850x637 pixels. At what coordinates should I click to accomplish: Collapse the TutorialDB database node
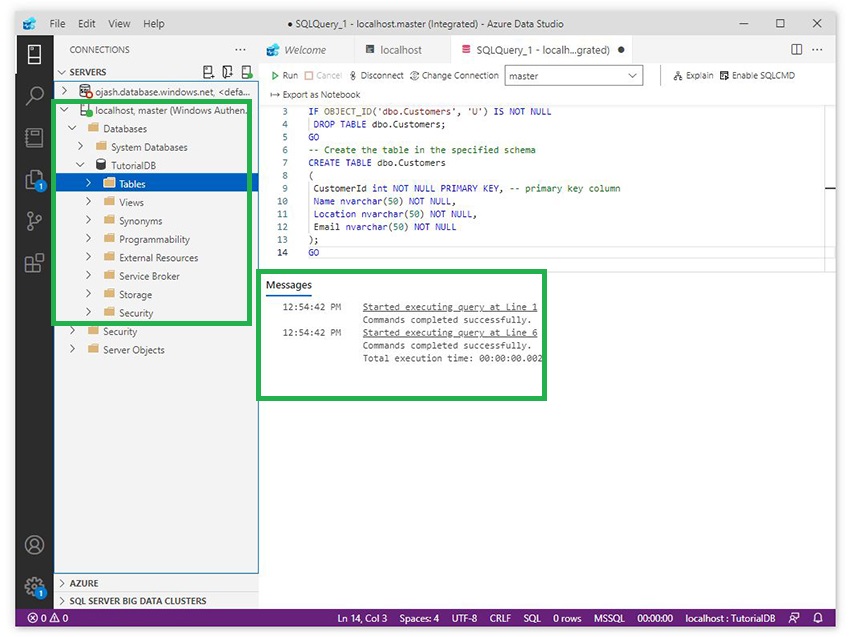(81, 165)
